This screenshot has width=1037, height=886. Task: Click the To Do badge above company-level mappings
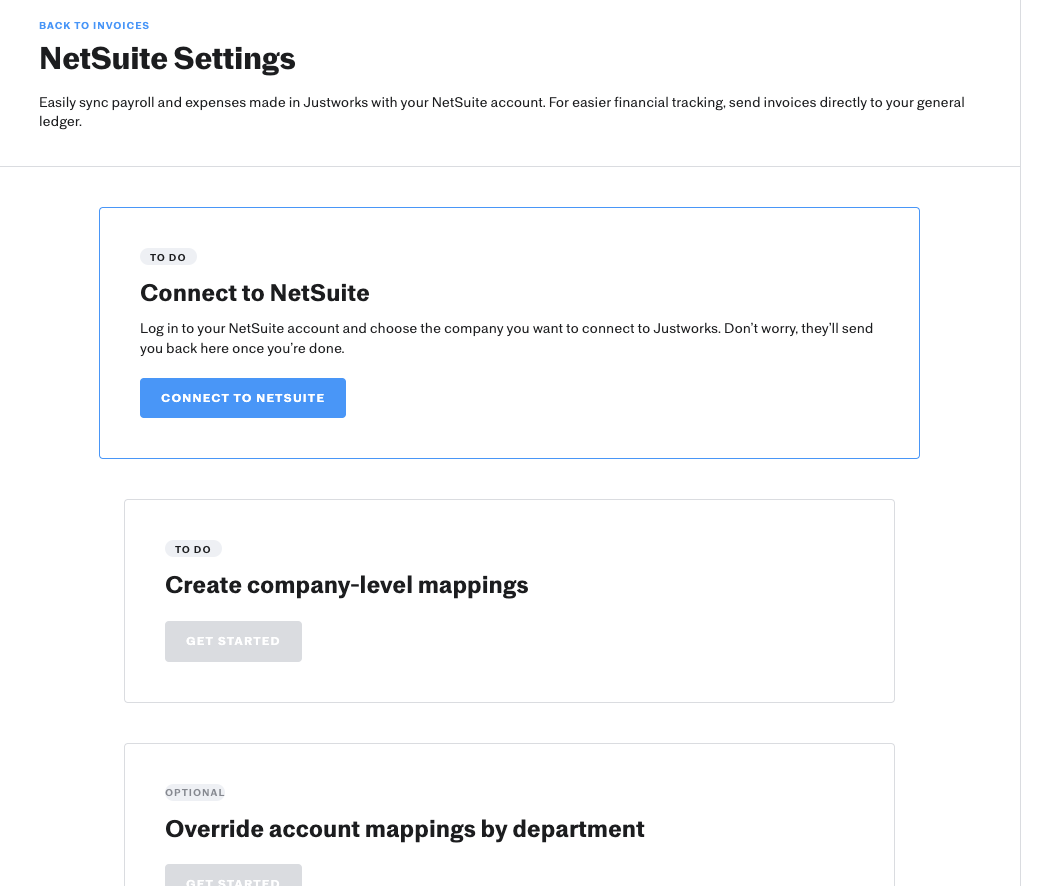coord(193,549)
